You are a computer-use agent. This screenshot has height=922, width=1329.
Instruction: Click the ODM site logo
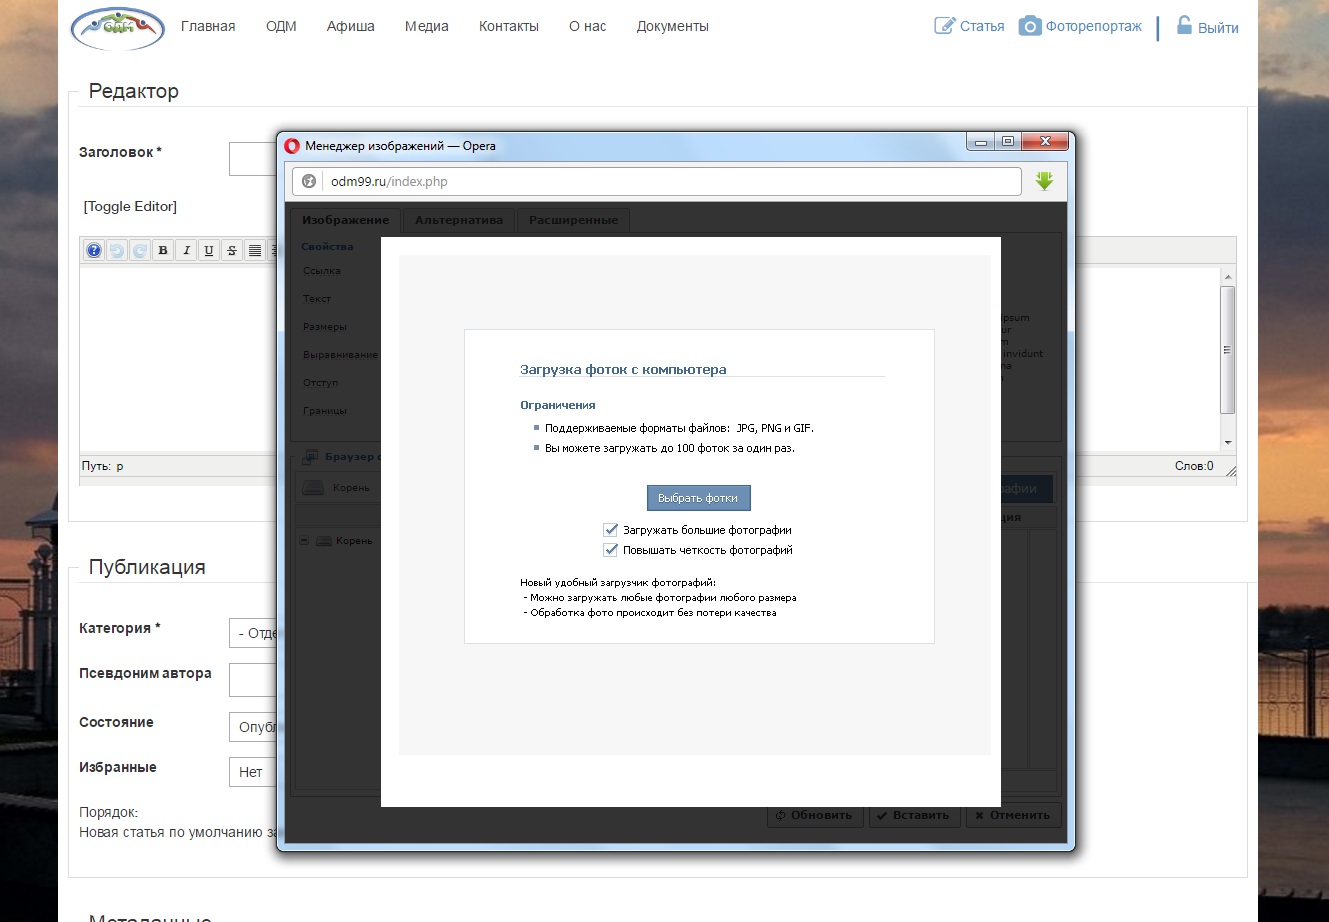pyautogui.click(x=117, y=28)
